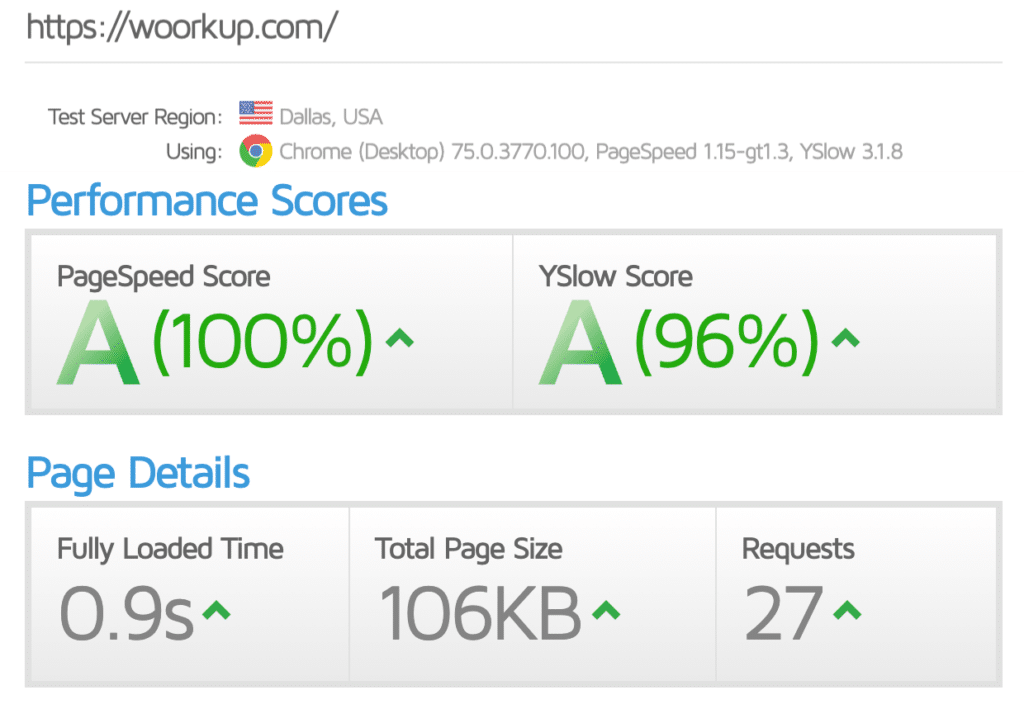Click the 106KB page size value
1024x704 pixels.
[480, 613]
